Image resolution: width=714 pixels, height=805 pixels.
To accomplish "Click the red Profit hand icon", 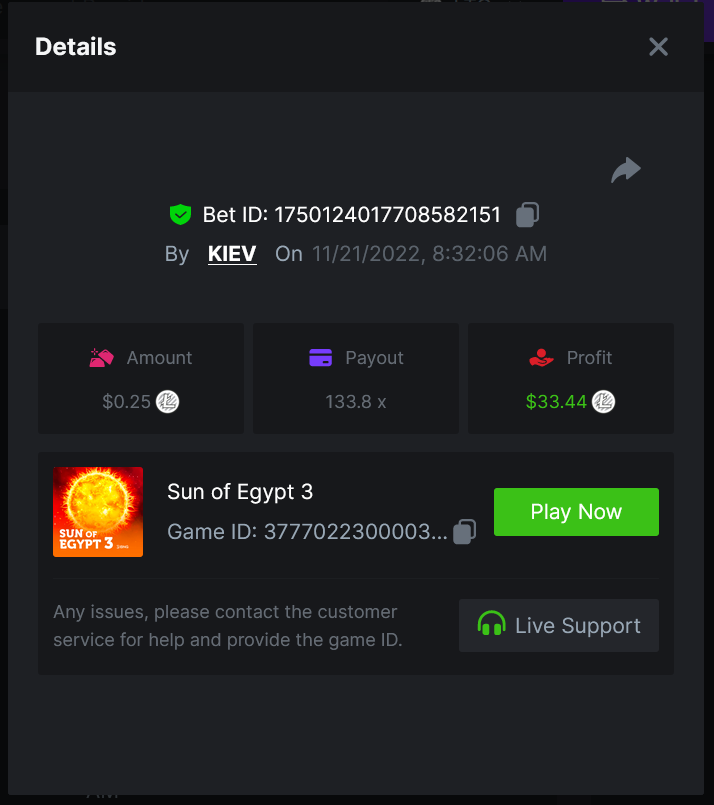I will pyautogui.click(x=541, y=358).
